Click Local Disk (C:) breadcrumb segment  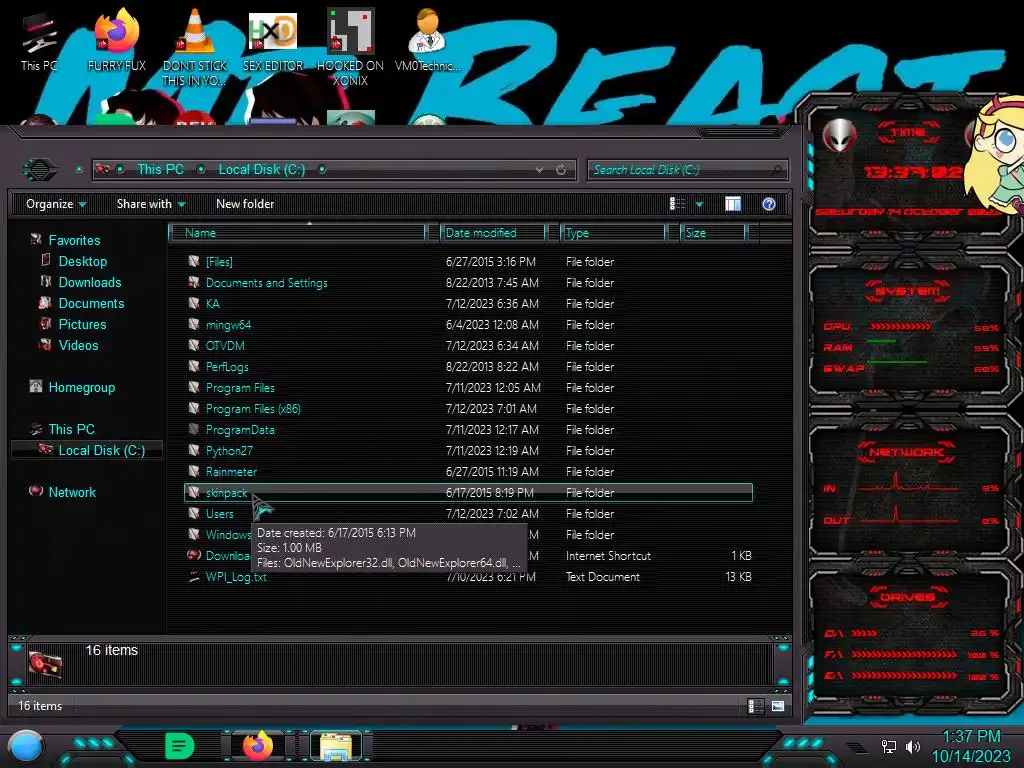pos(261,169)
